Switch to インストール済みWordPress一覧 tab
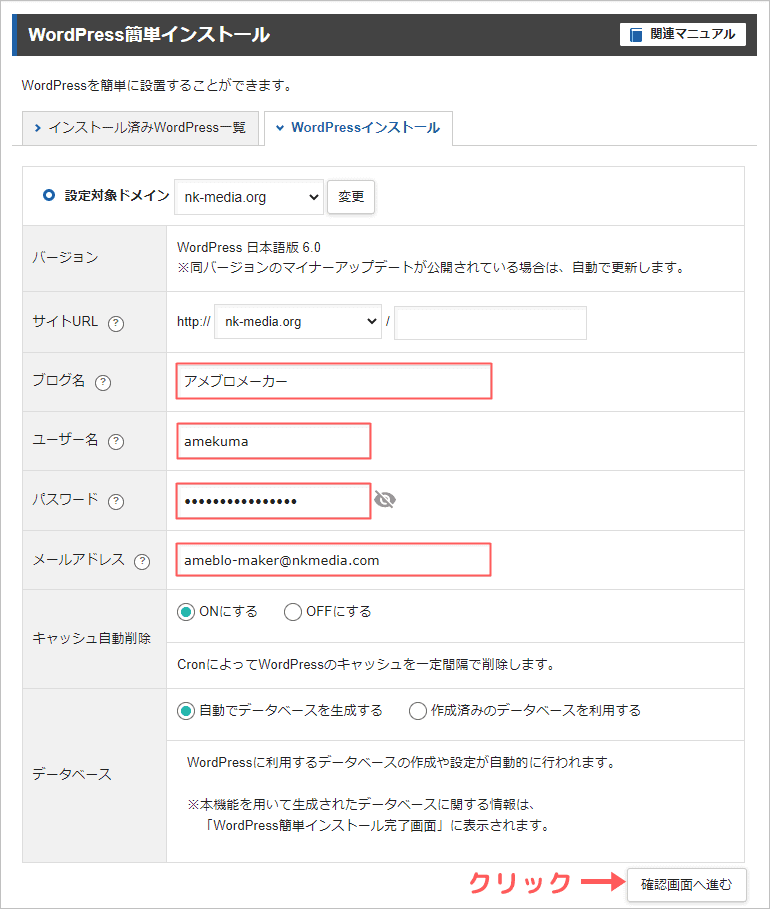The width and height of the screenshot is (770, 909). click(x=140, y=128)
